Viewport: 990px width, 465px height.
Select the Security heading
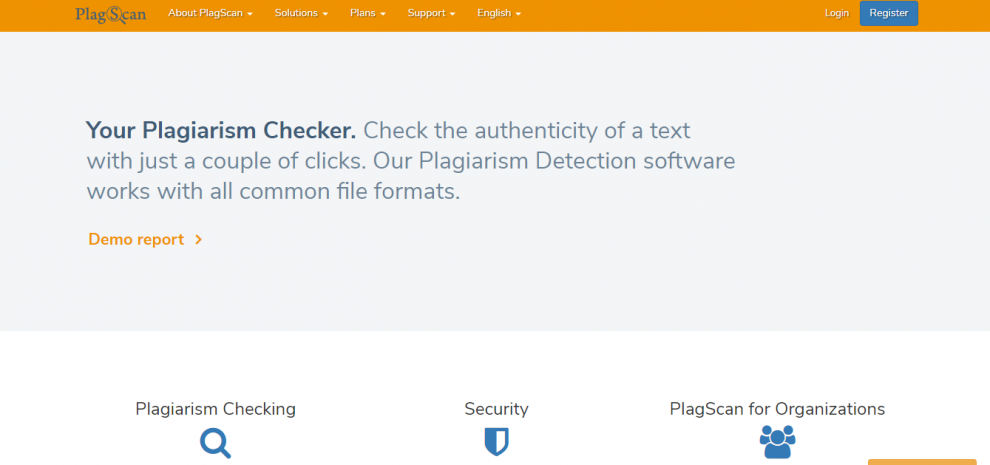click(496, 409)
